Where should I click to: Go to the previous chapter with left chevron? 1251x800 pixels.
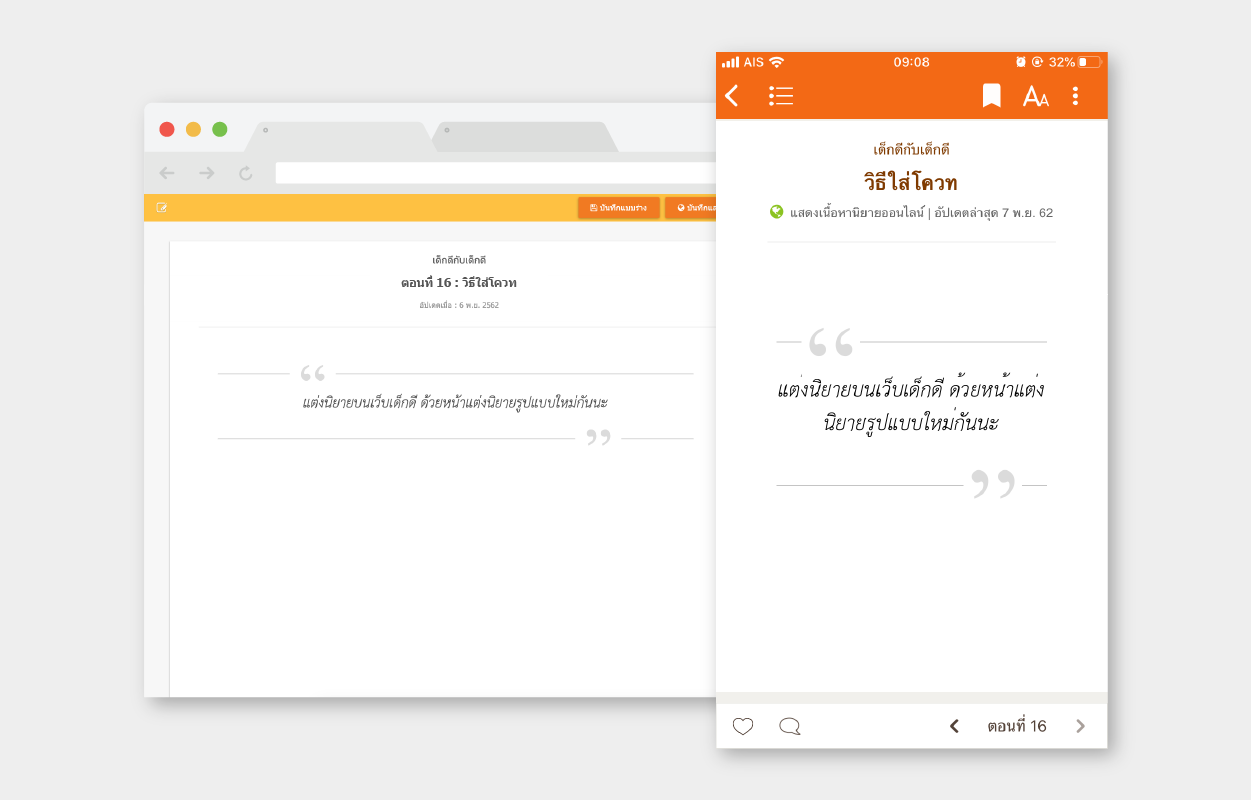pos(954,726)
